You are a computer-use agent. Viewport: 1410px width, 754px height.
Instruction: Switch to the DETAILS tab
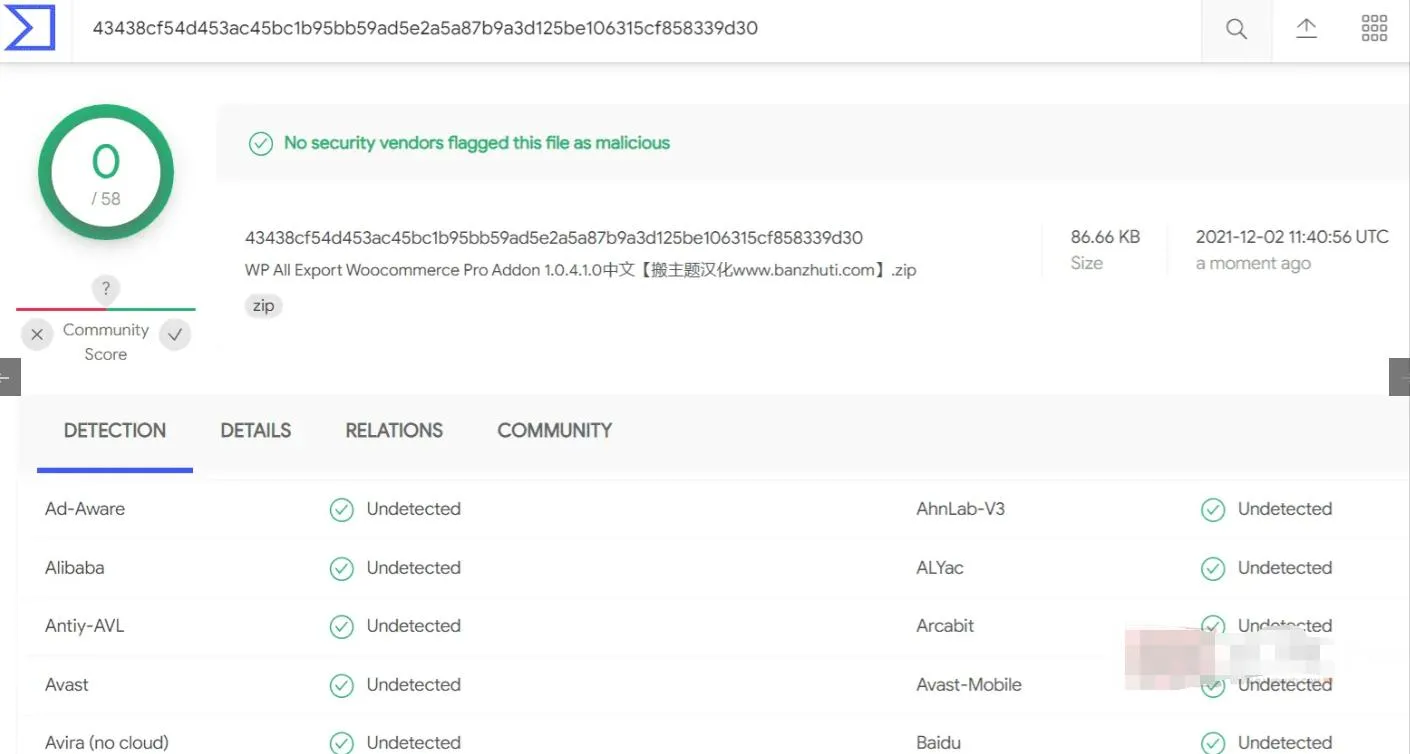click(x=256, y=431)
